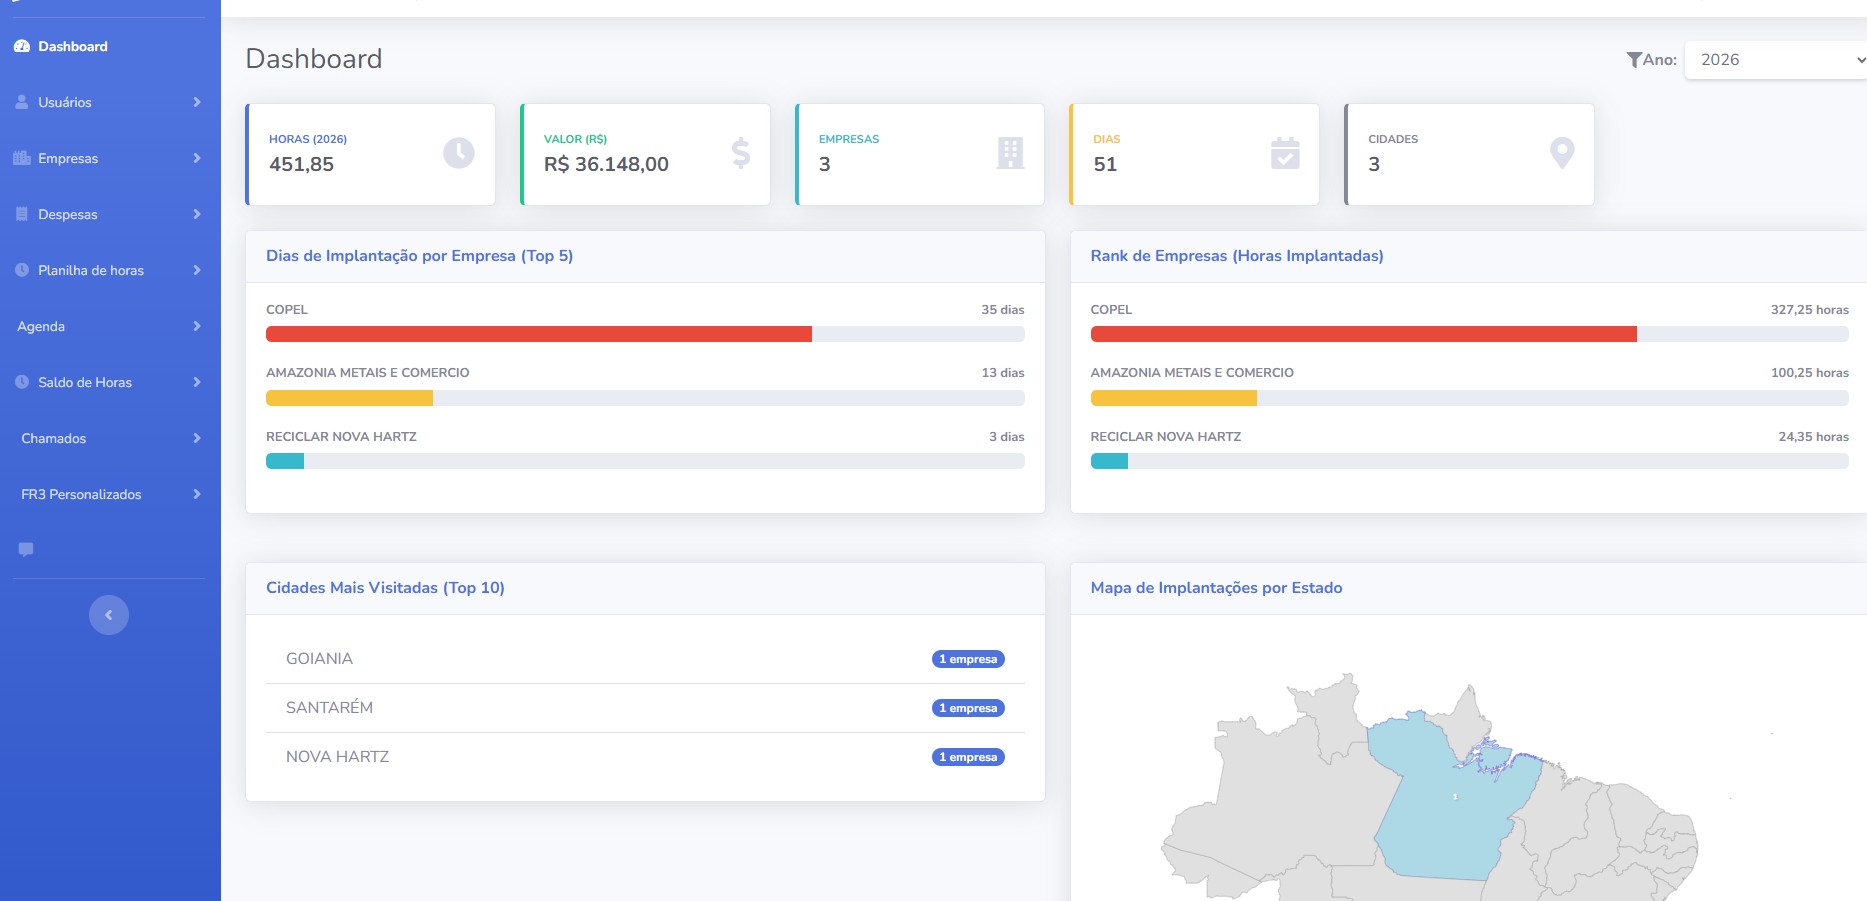Click the clock icon in Horas card

tap(458, 153)
